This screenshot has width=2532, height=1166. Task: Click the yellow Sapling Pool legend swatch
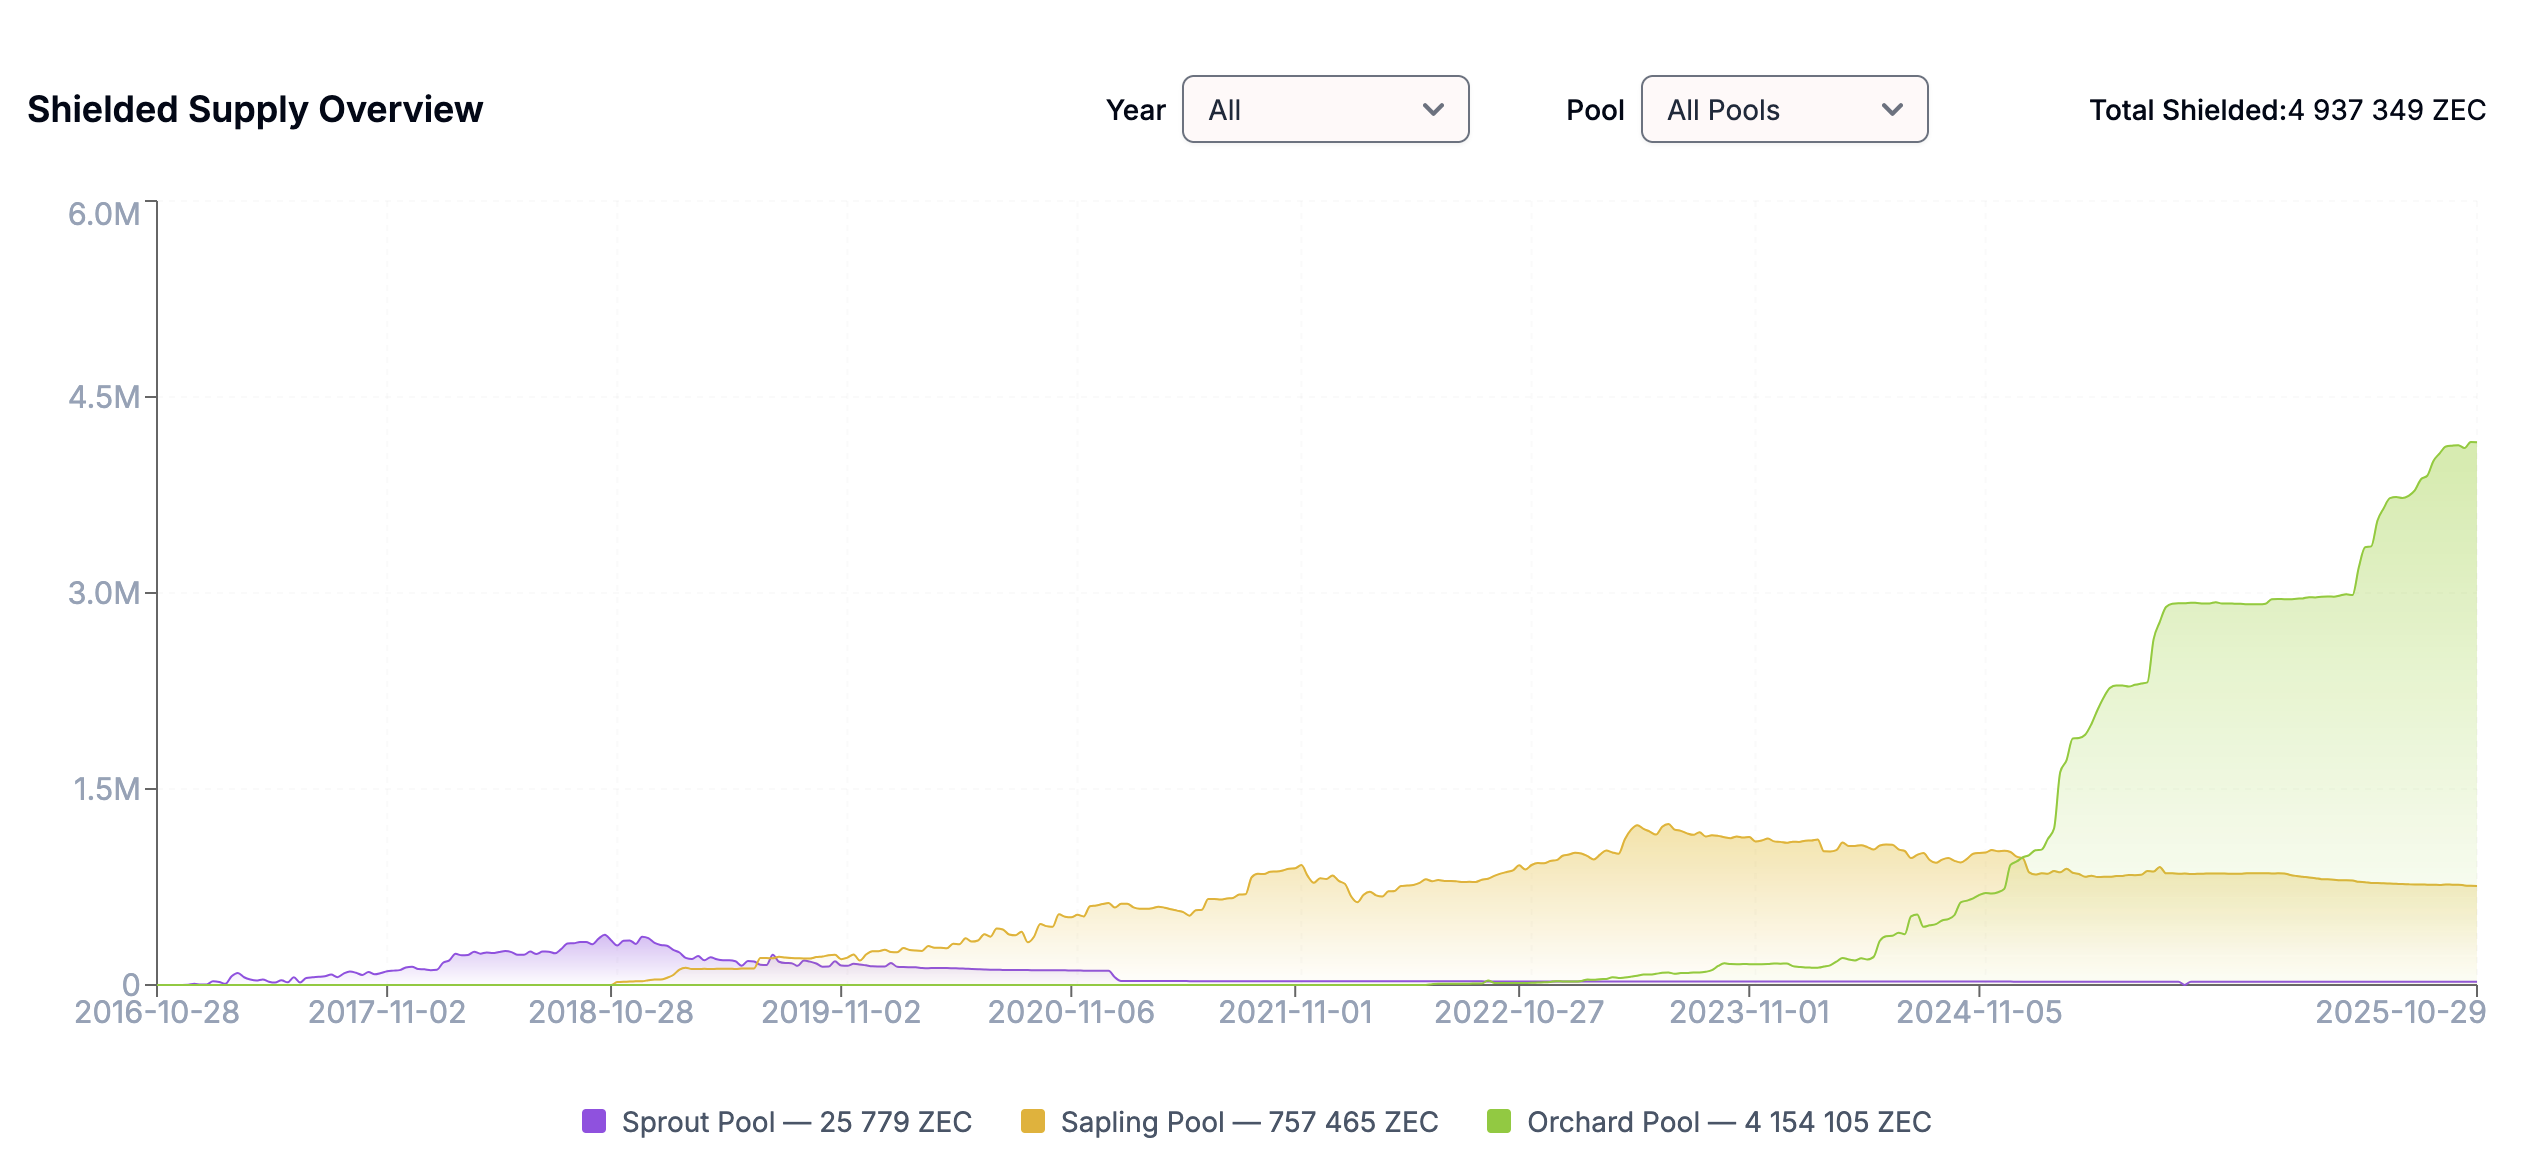pos(1033,1122)
